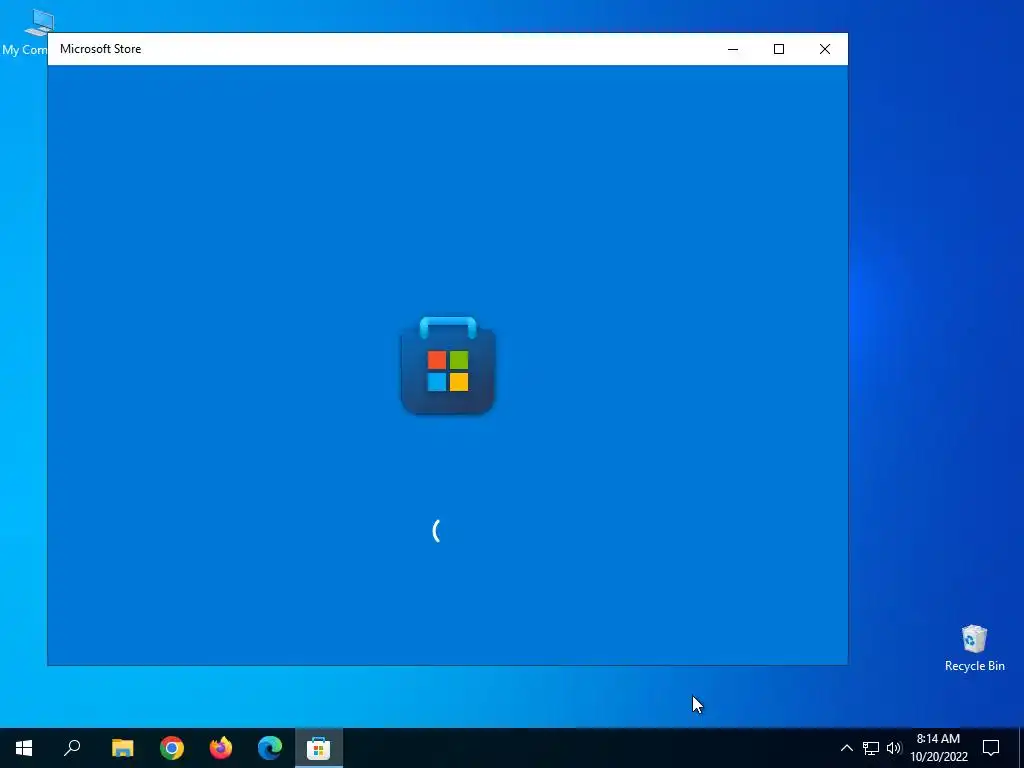Show hidden system tray icons

click(x=846, y=748)
